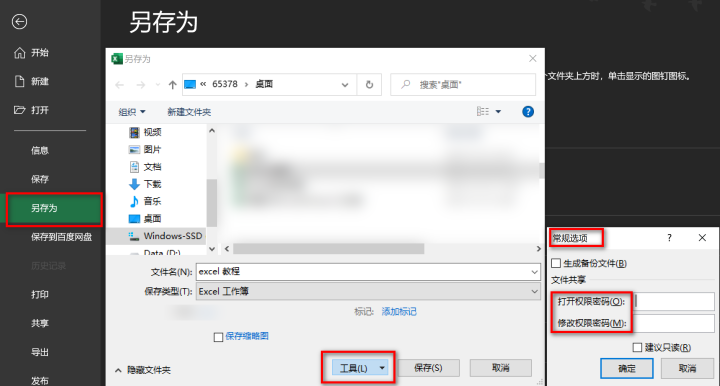Screen dimensions: 720x386
Task: Select 另存为 in the sidebar
Action: tap(54, 208)
